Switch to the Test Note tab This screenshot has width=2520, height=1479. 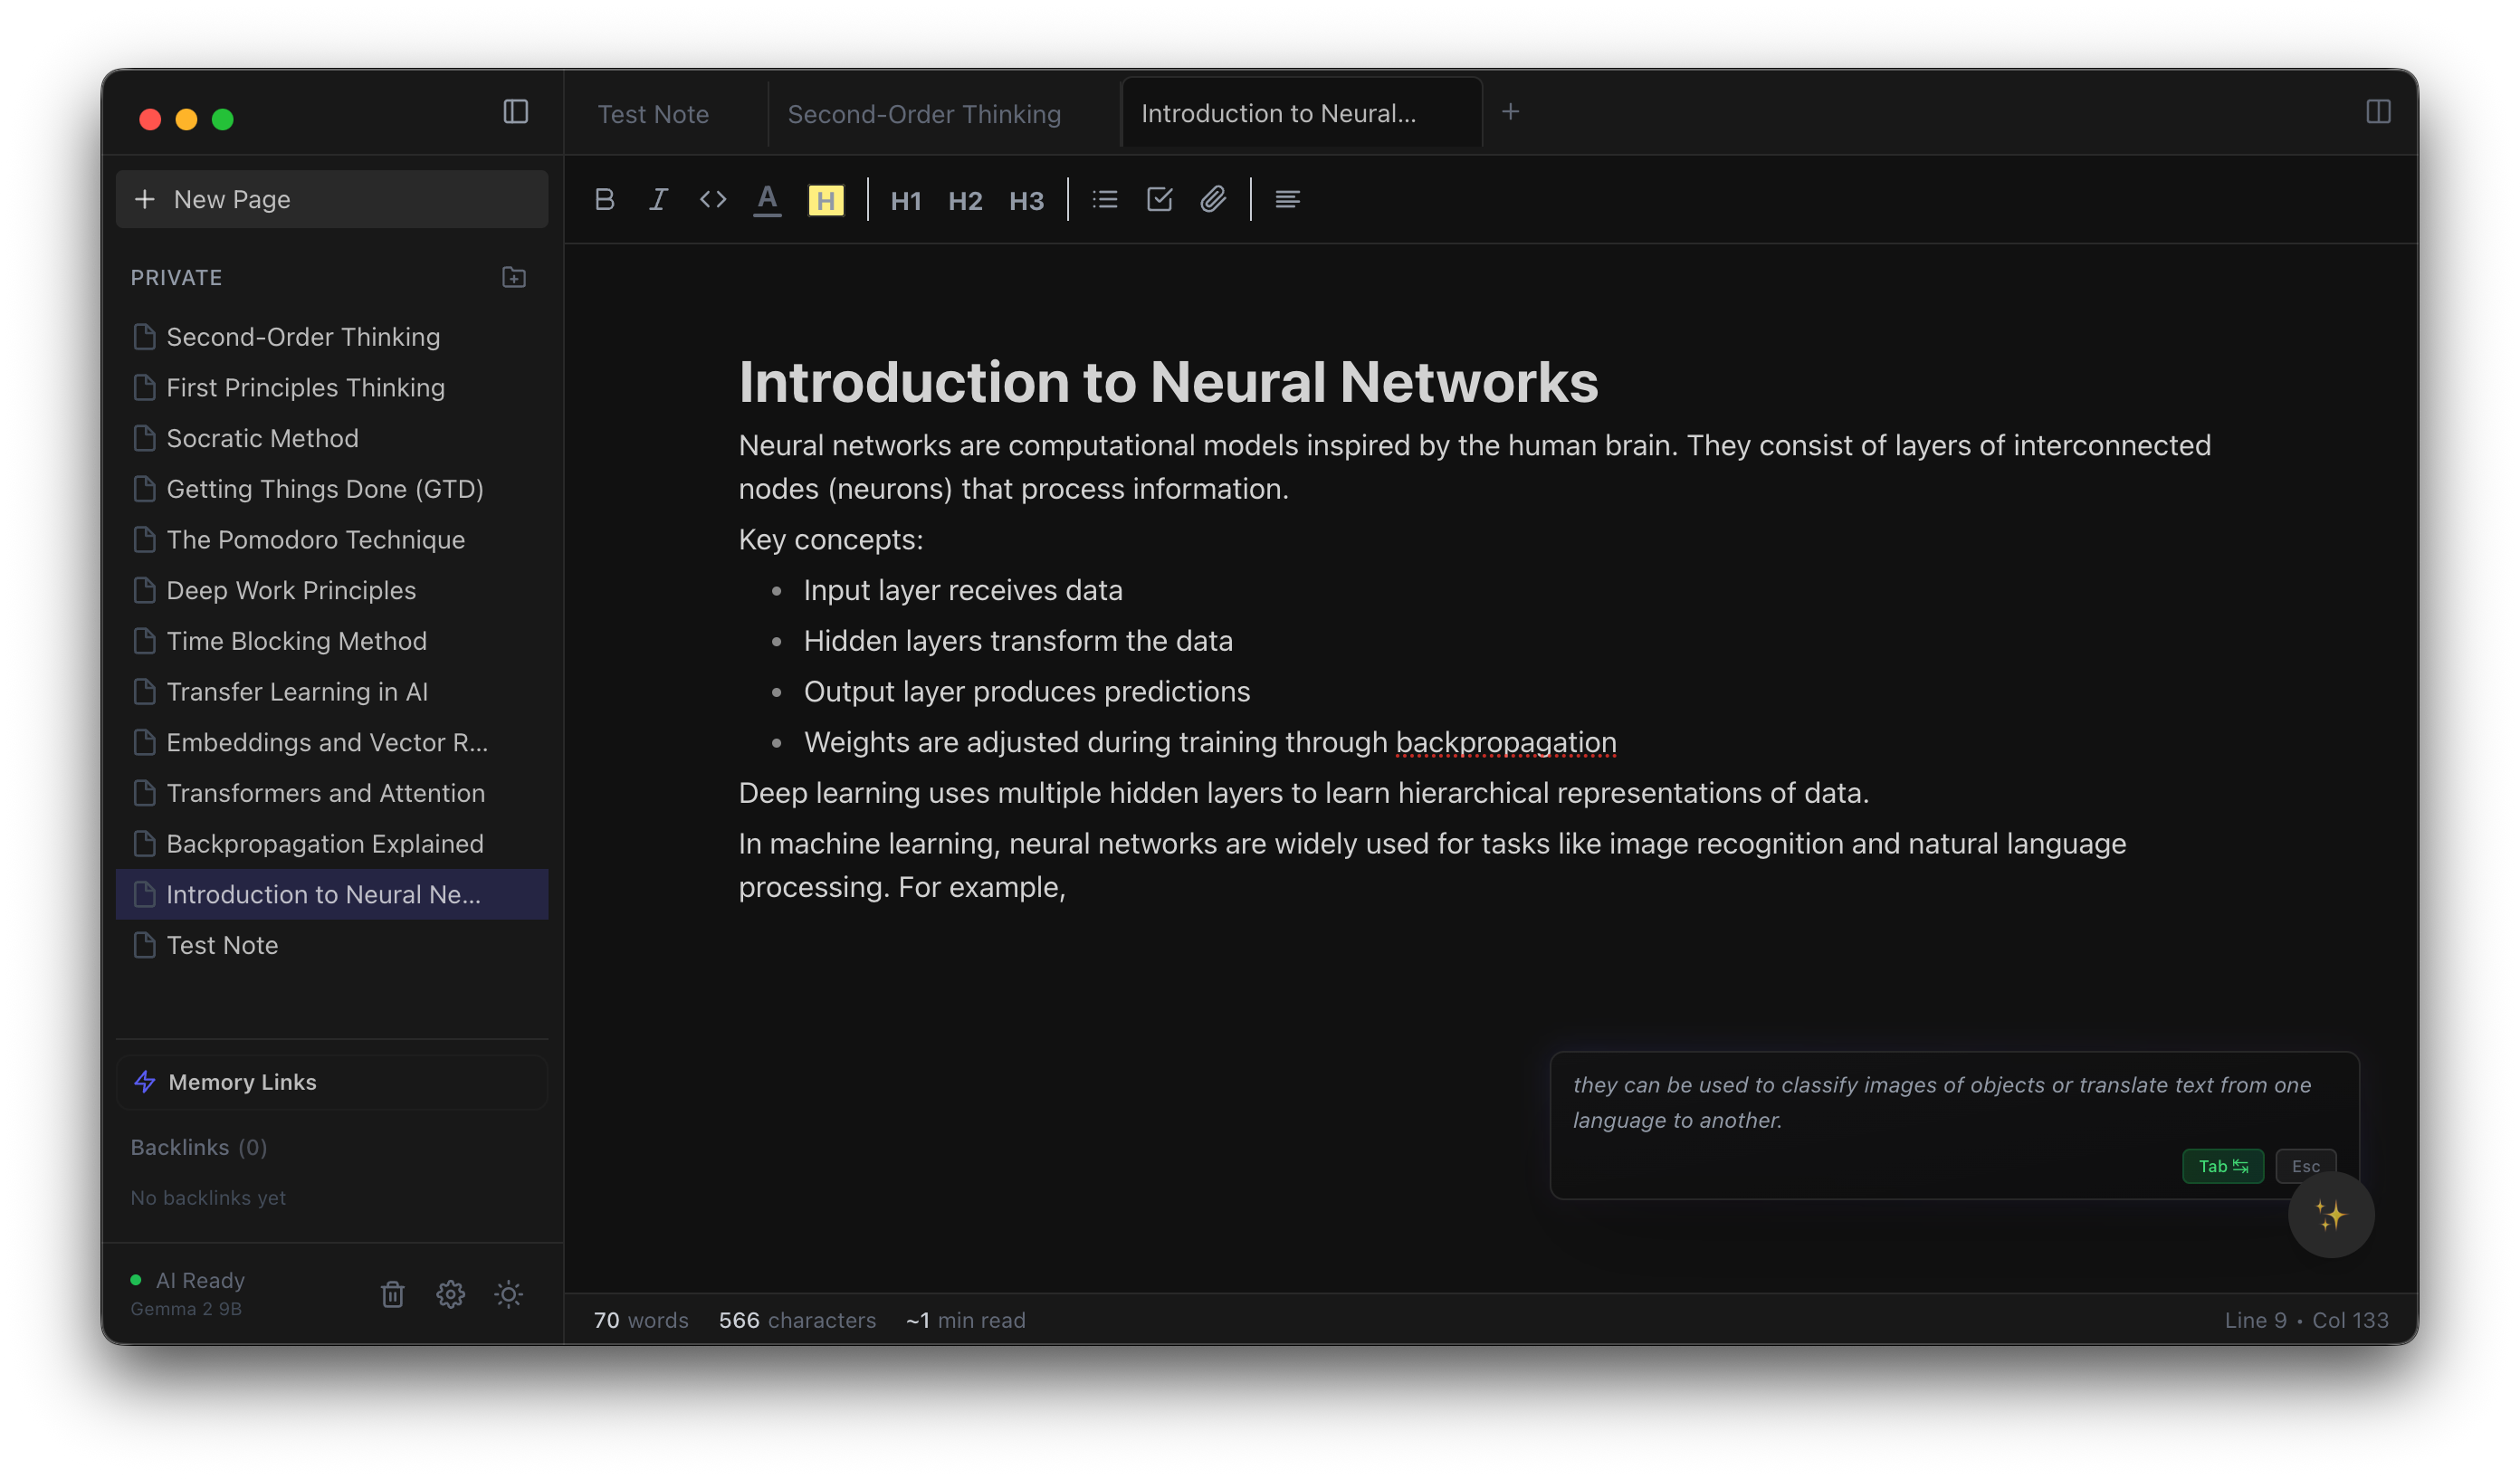click(653, 114)
